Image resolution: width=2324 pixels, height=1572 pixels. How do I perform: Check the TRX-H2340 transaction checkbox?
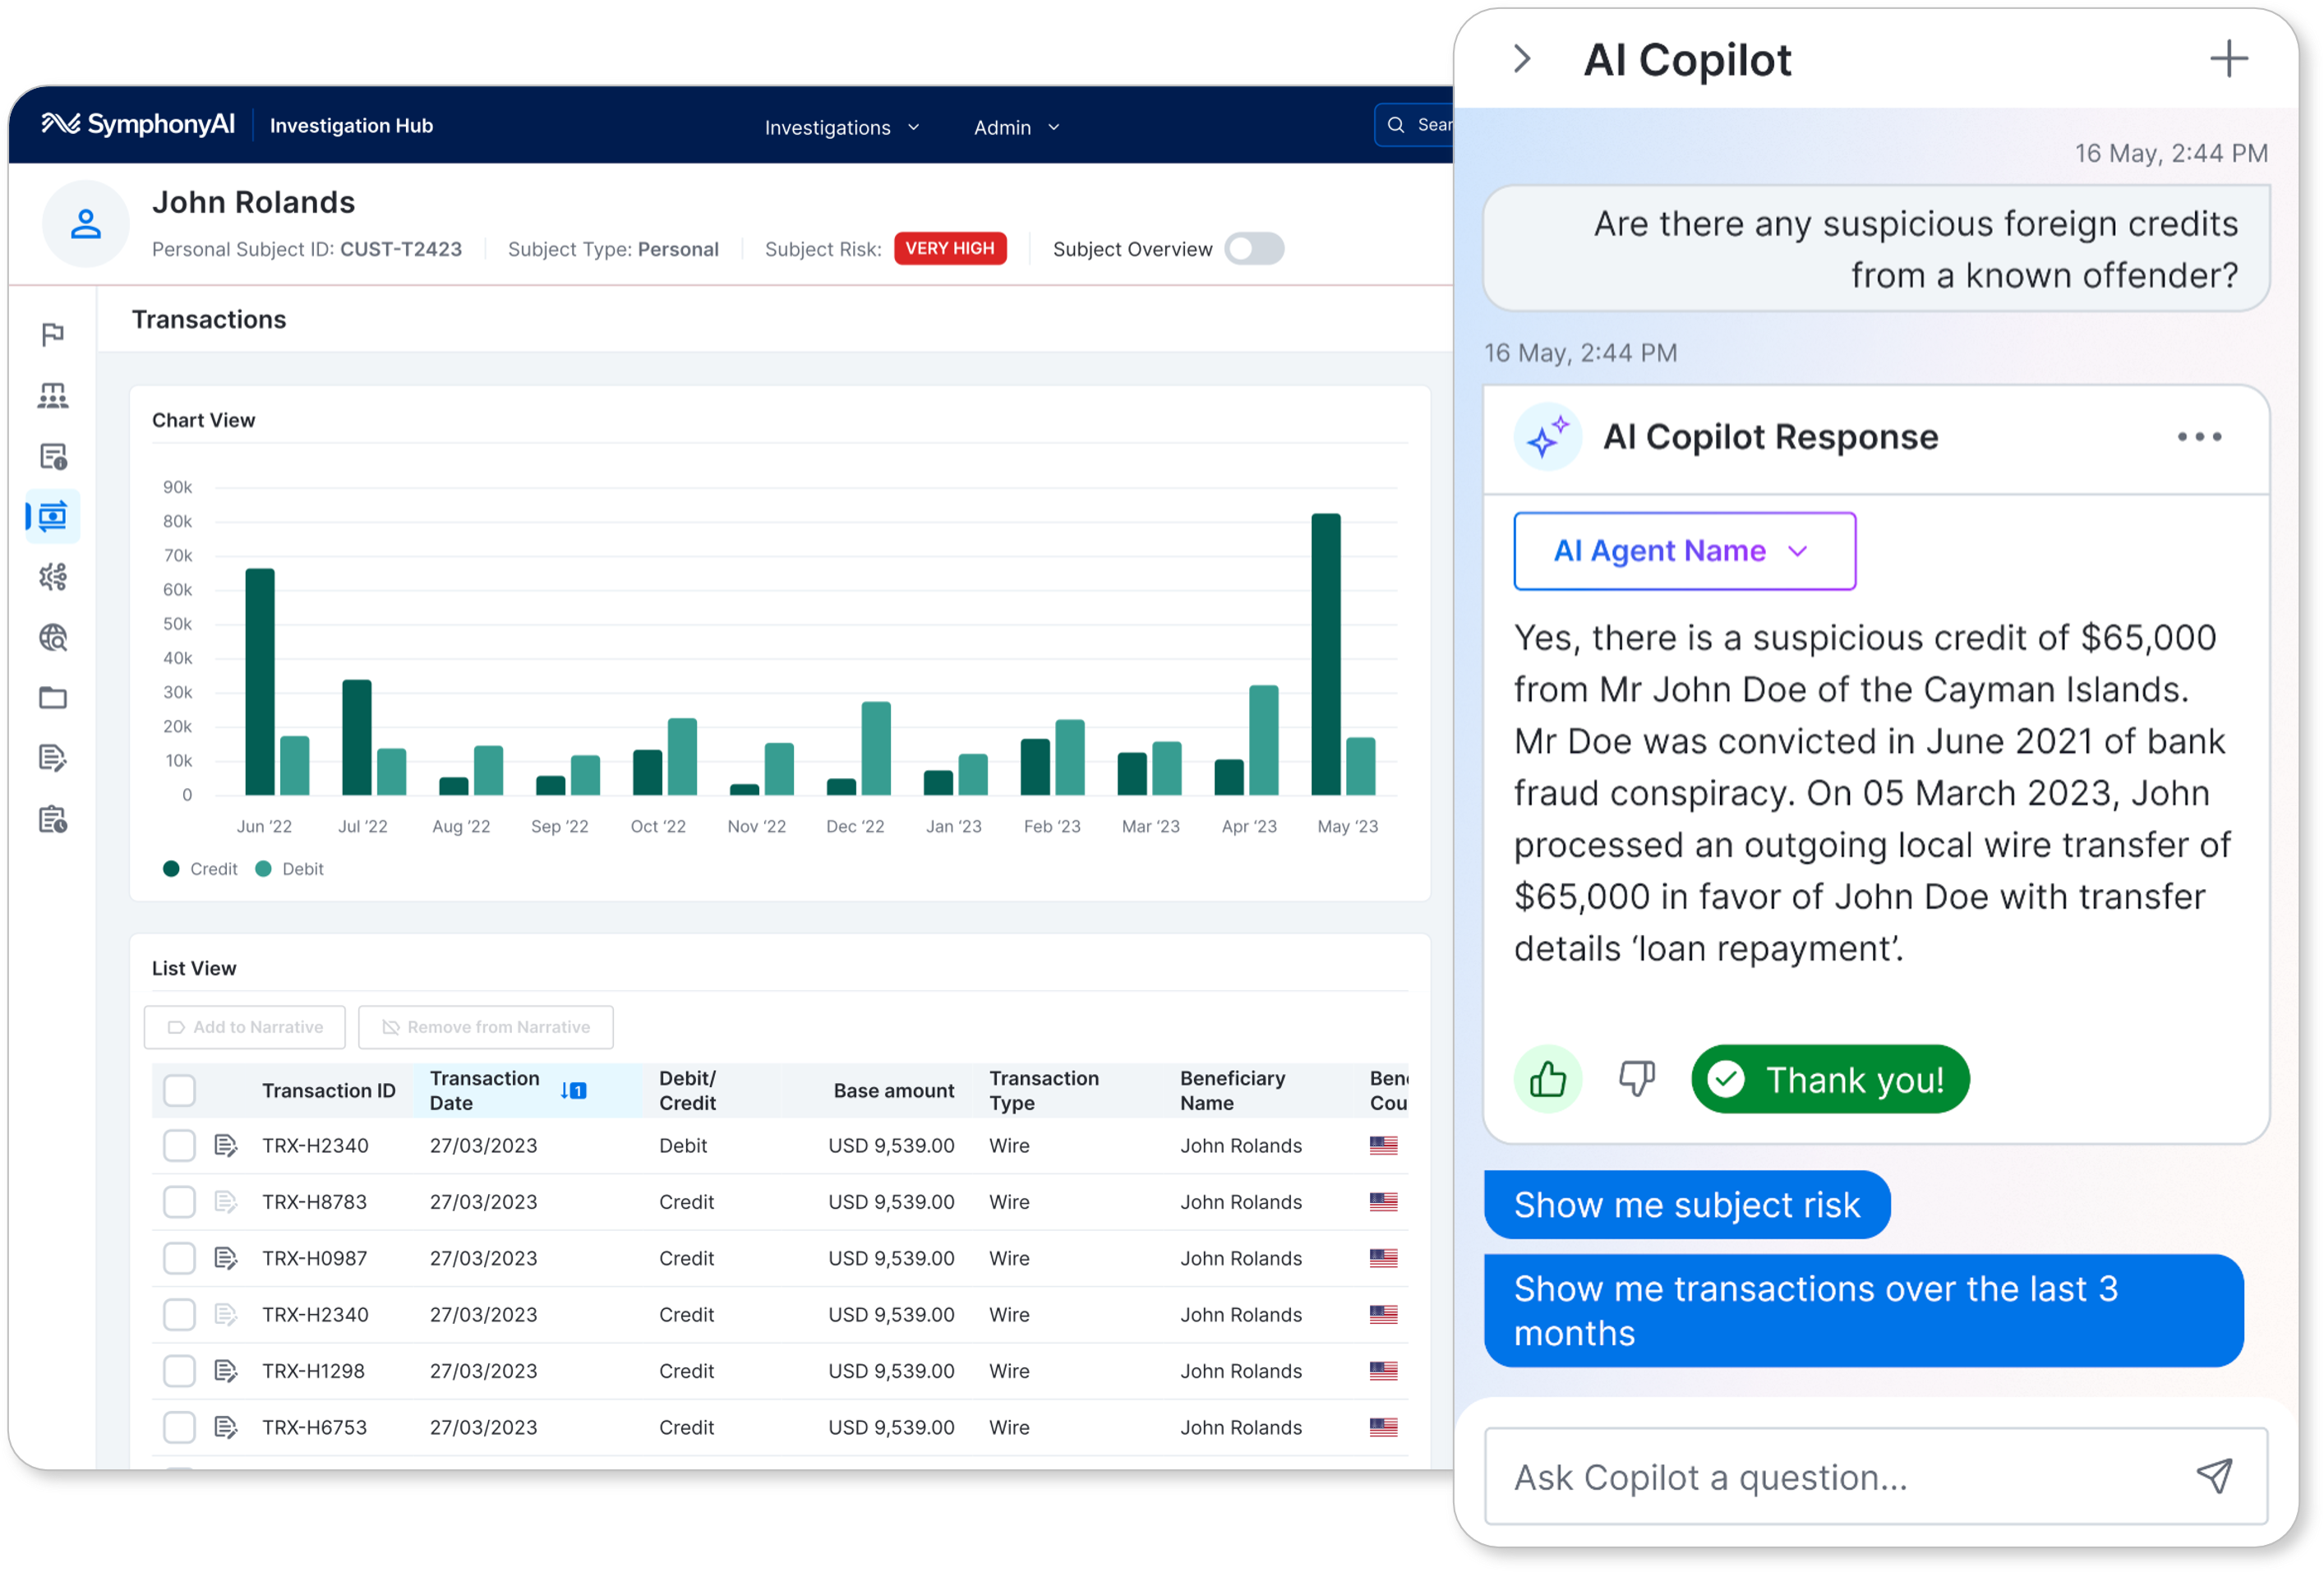pos(181,1146)
